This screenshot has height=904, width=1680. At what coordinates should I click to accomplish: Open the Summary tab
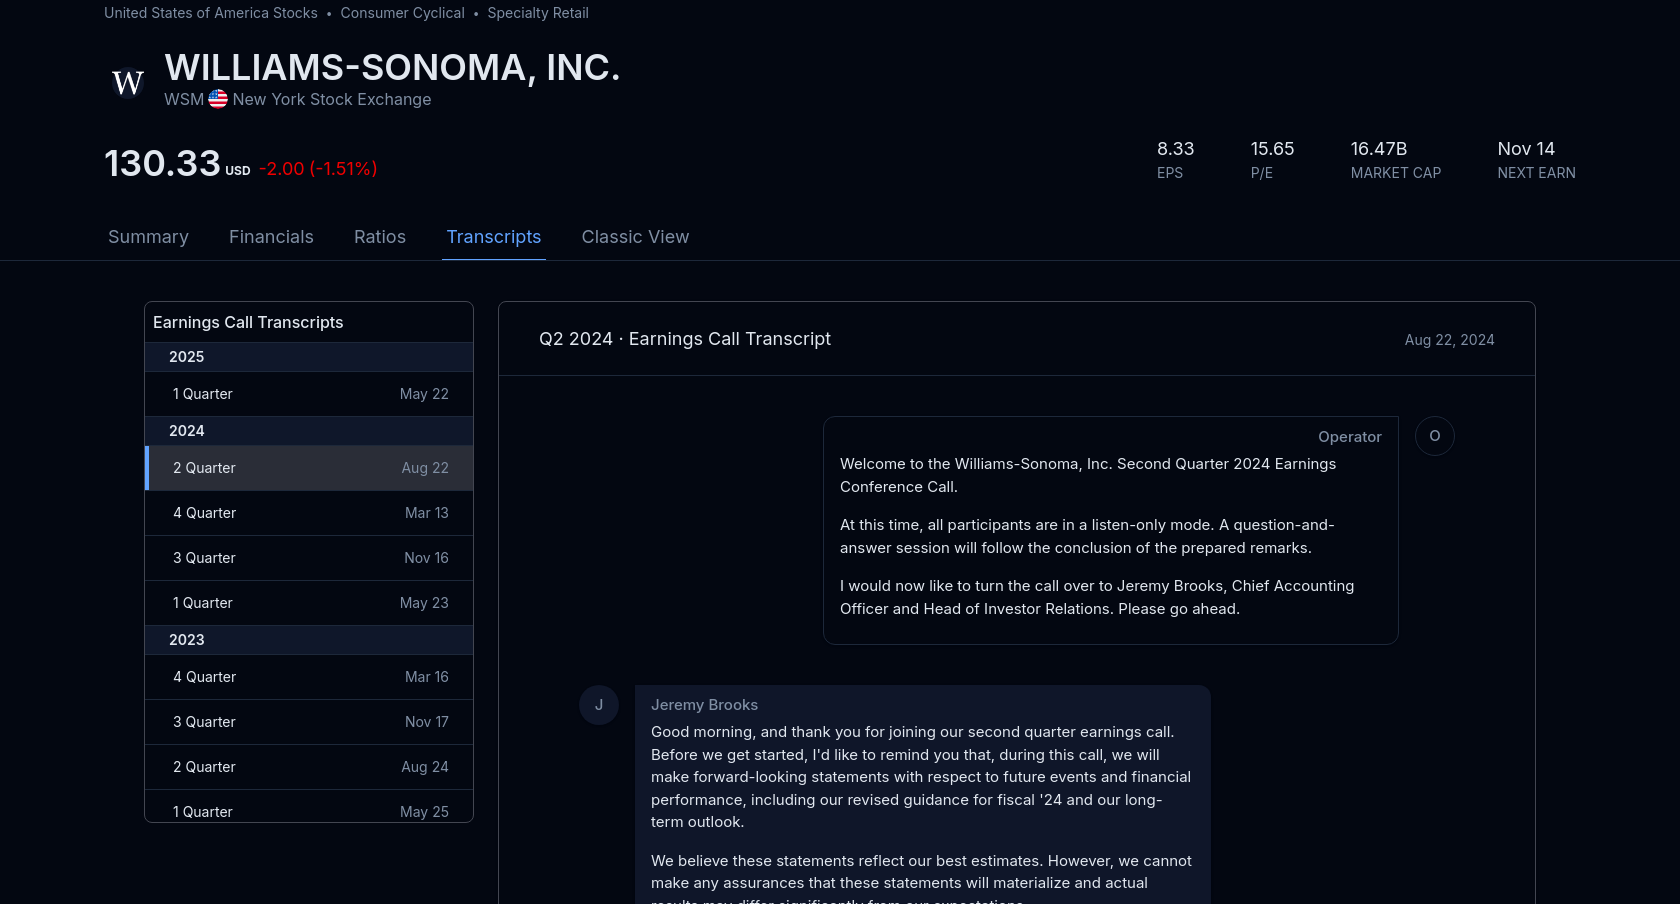pyautogui.click(x=148, y=237)
